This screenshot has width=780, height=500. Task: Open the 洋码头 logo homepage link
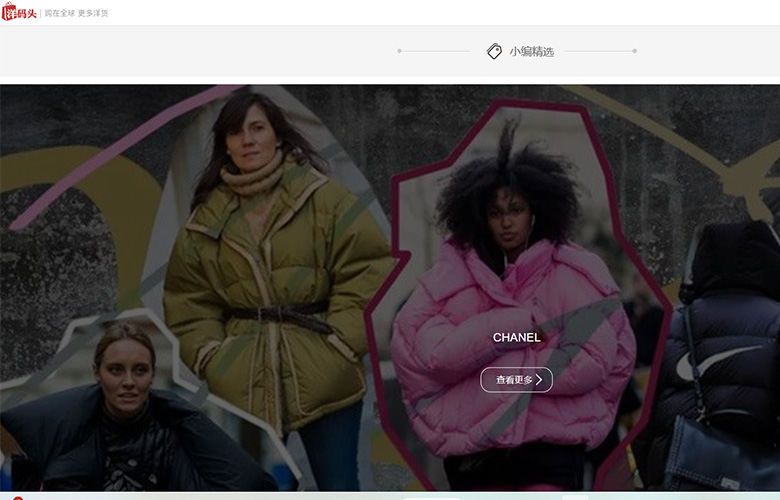pos(19,12)
